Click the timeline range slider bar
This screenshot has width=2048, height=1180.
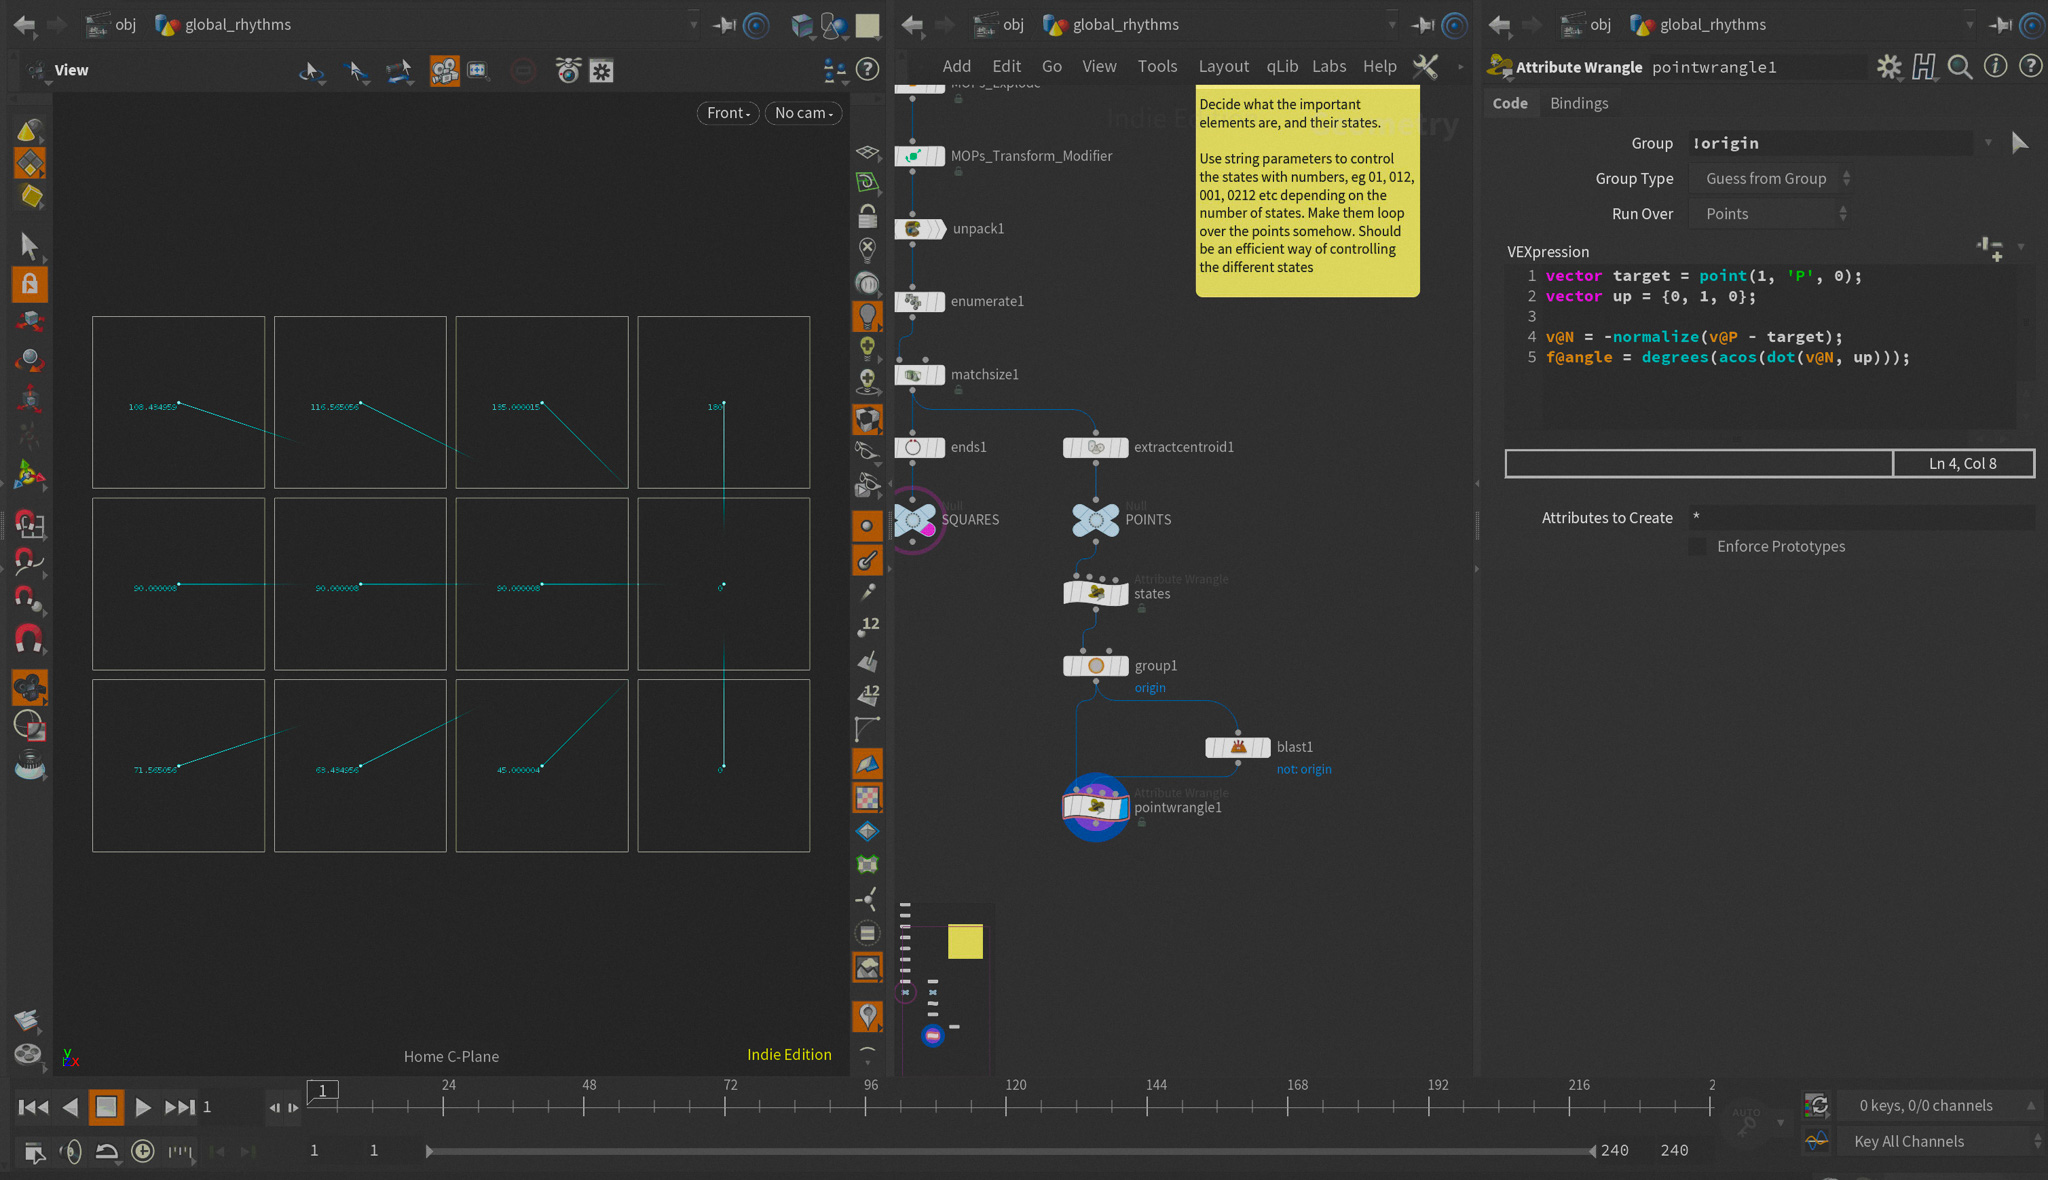click(1010, 1151)
